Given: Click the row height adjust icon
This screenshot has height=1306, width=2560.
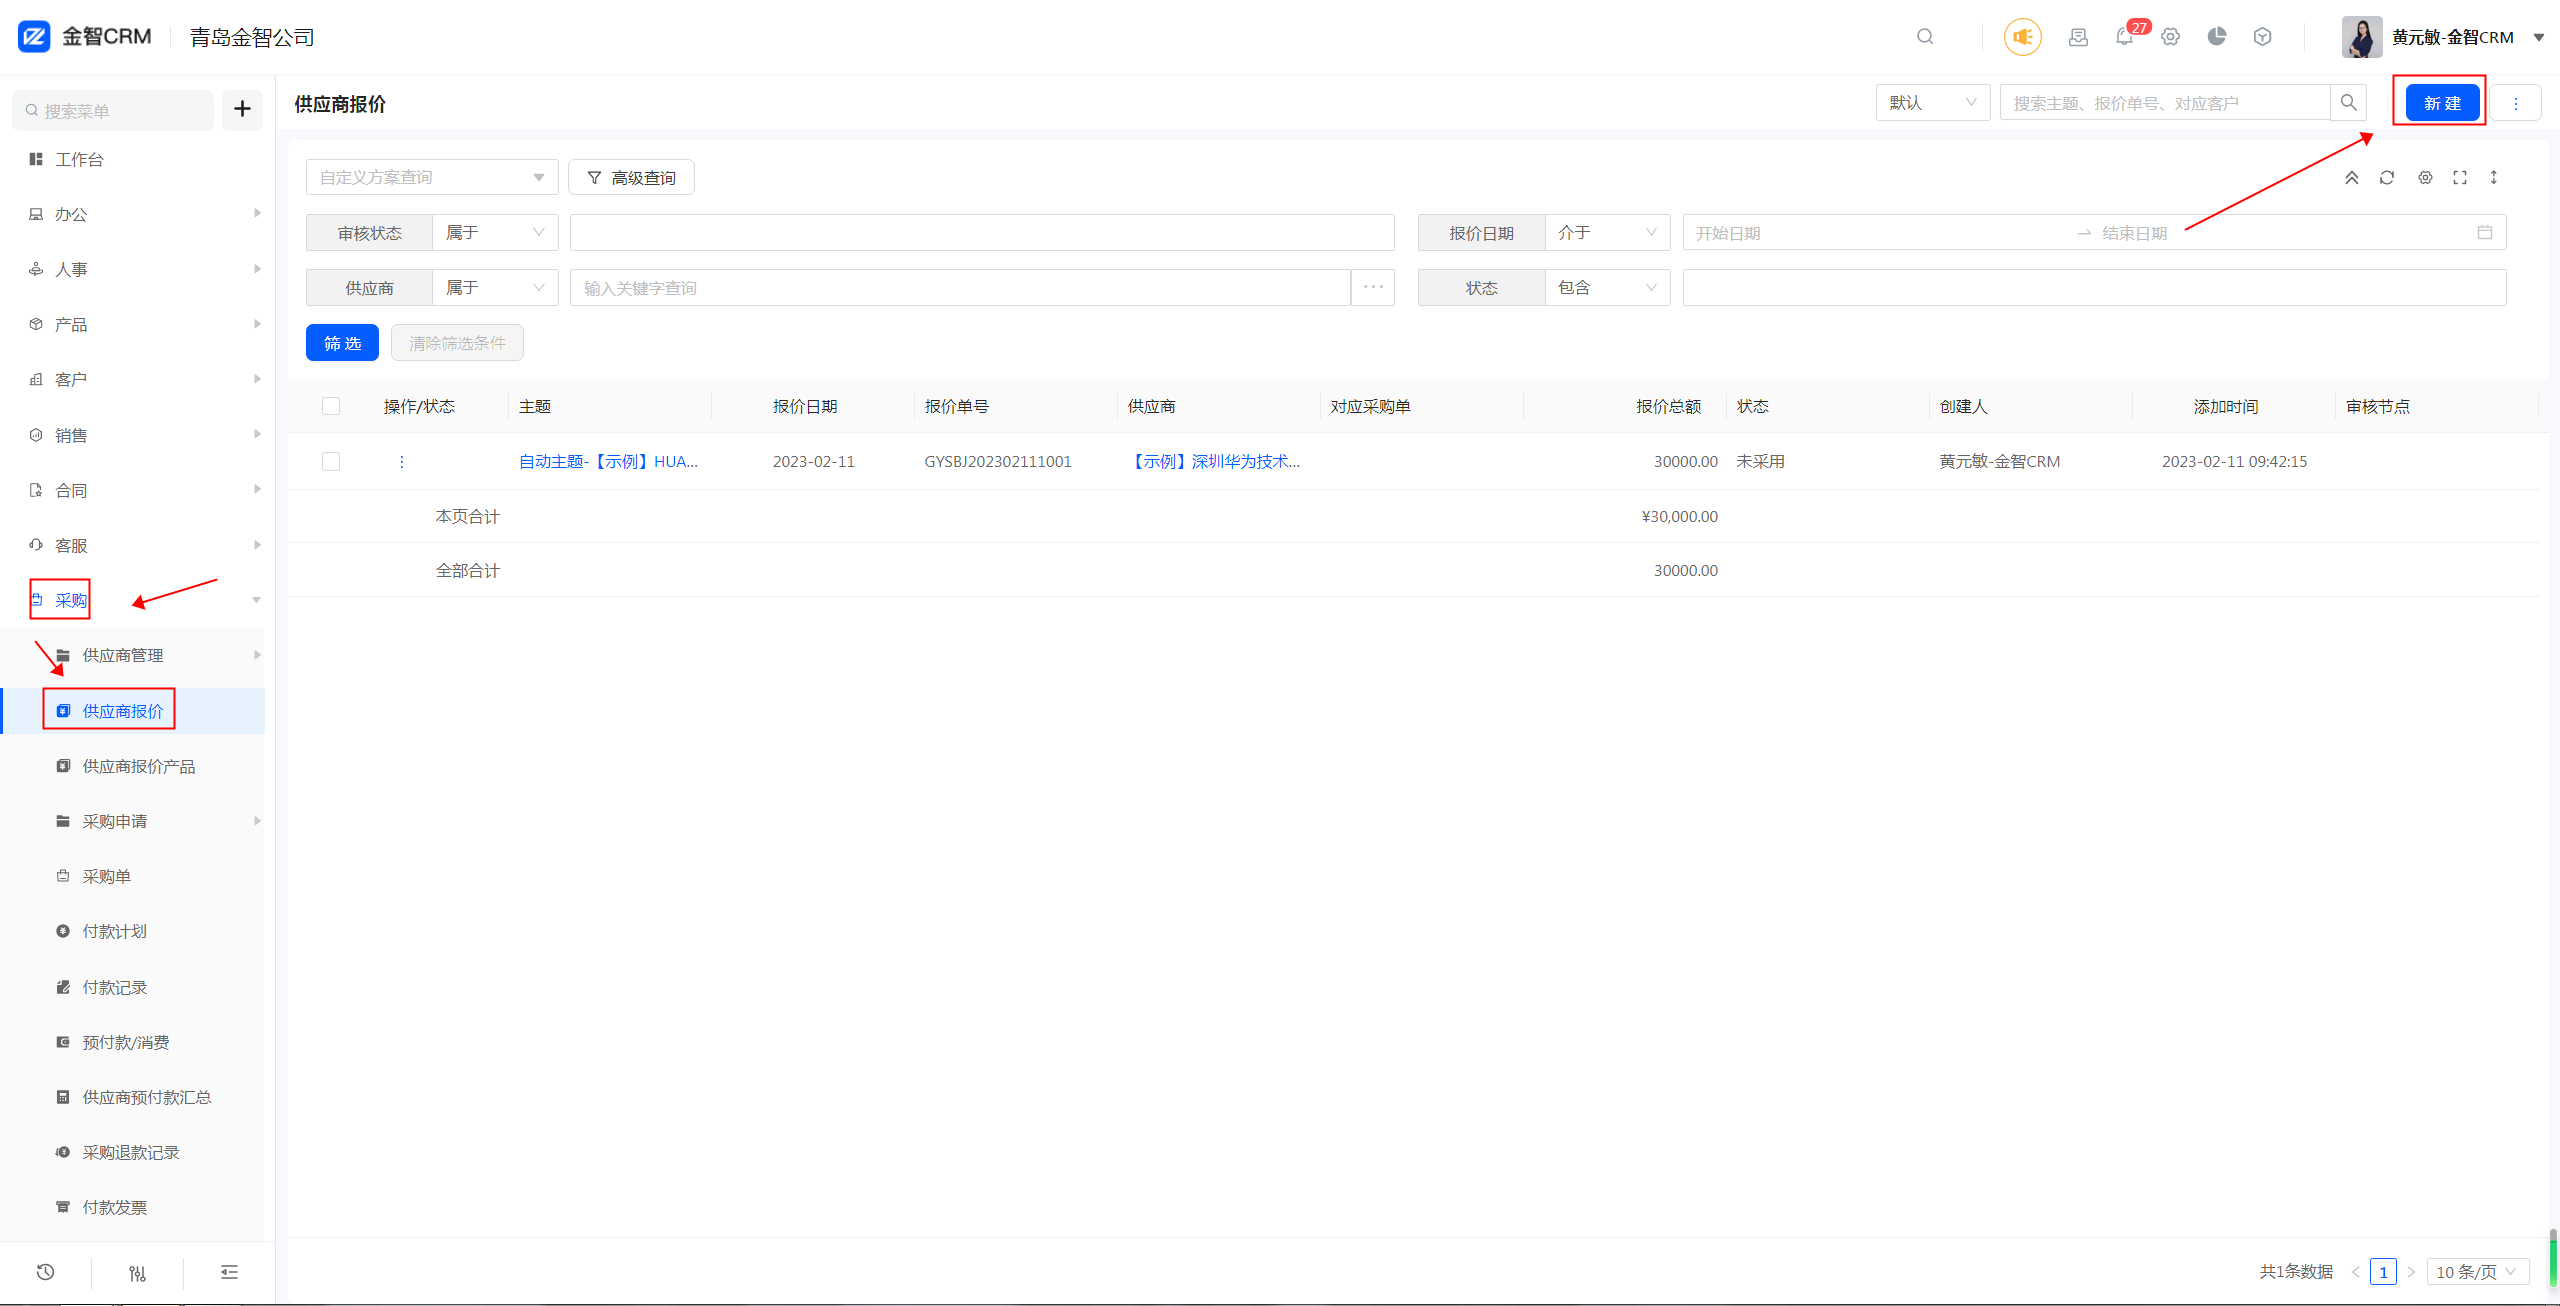Looking at the screenshot, I should click(x=2494, y=177).
